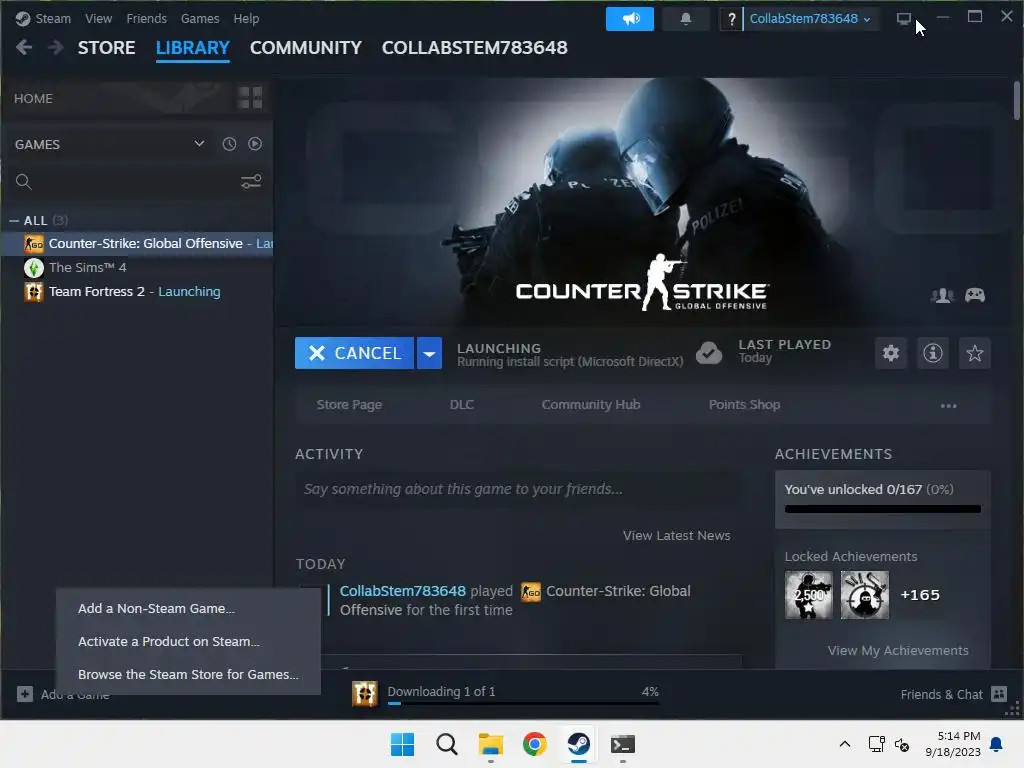This screenshot has width=1024, height=768.
Task: Open first locked achievement thumbnail
Action: tap(808, 595)
